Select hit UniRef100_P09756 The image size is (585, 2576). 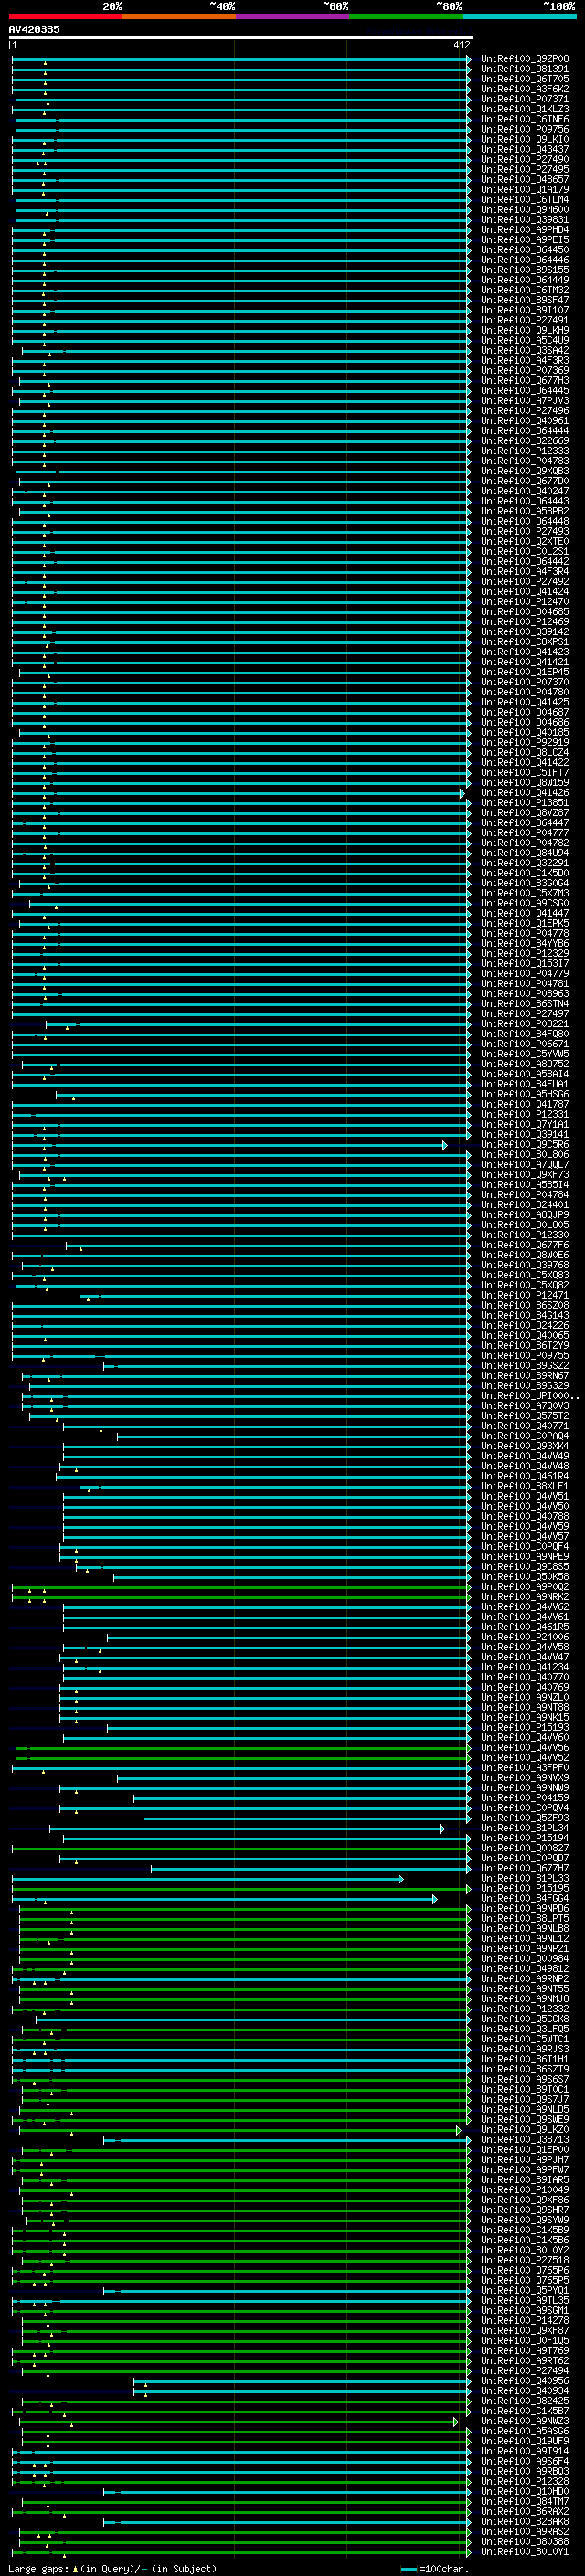point(525,129)
